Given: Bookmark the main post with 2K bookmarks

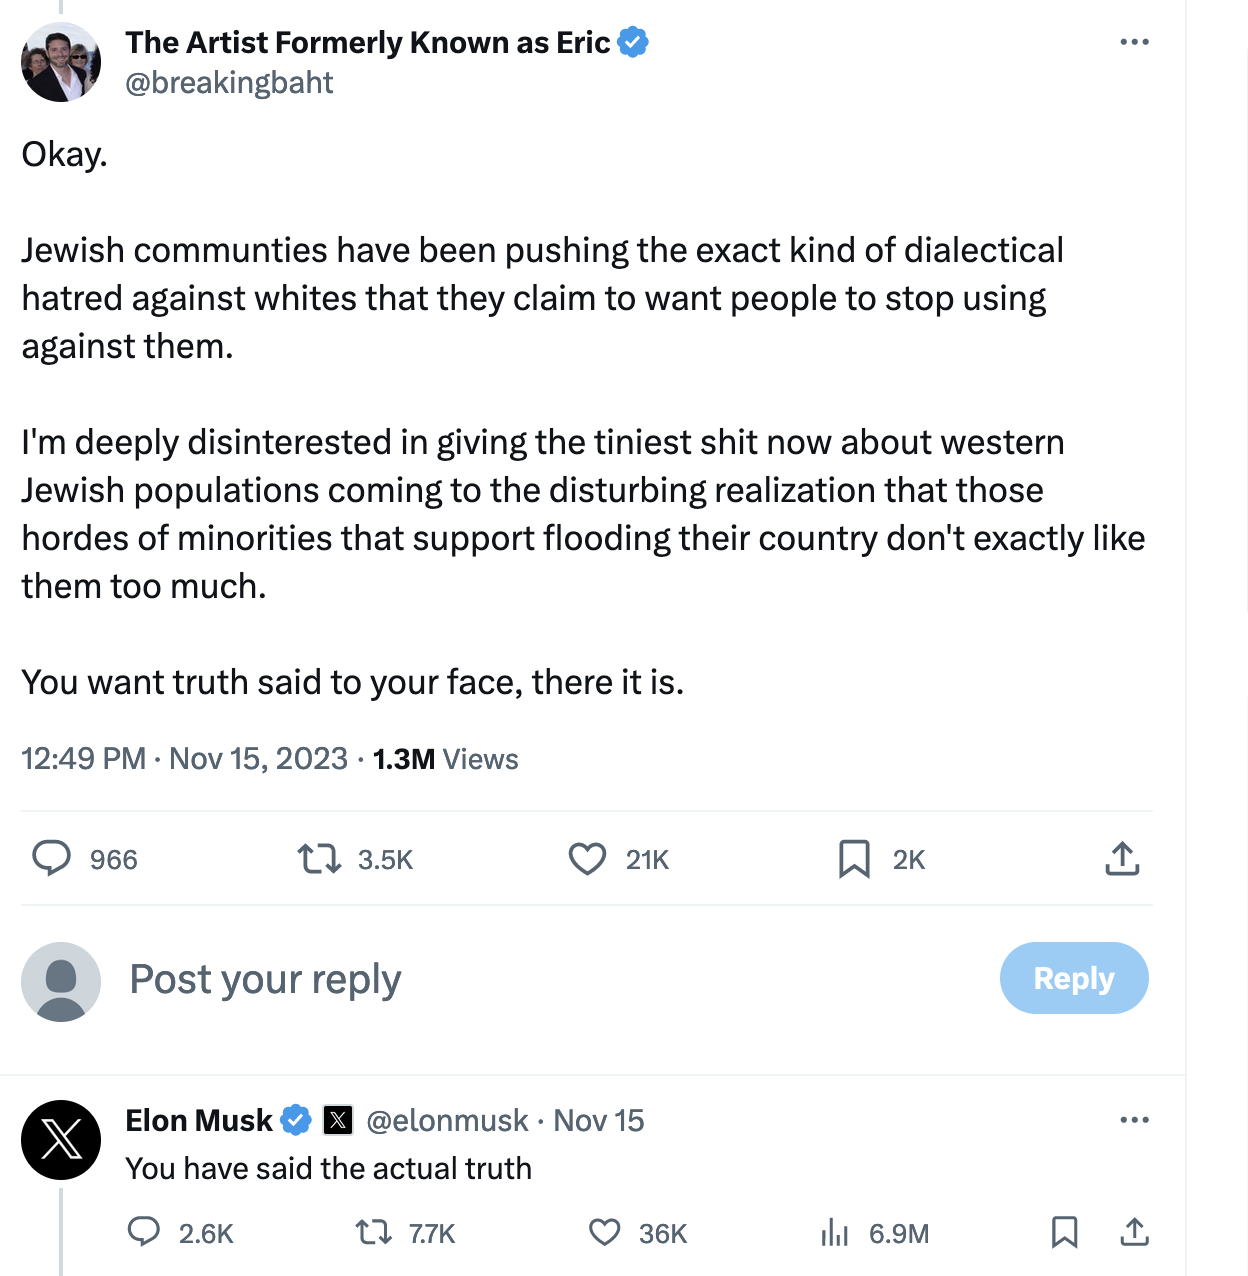Looking at the screenshot, I should pyautogui.click(x=854, y=859).
